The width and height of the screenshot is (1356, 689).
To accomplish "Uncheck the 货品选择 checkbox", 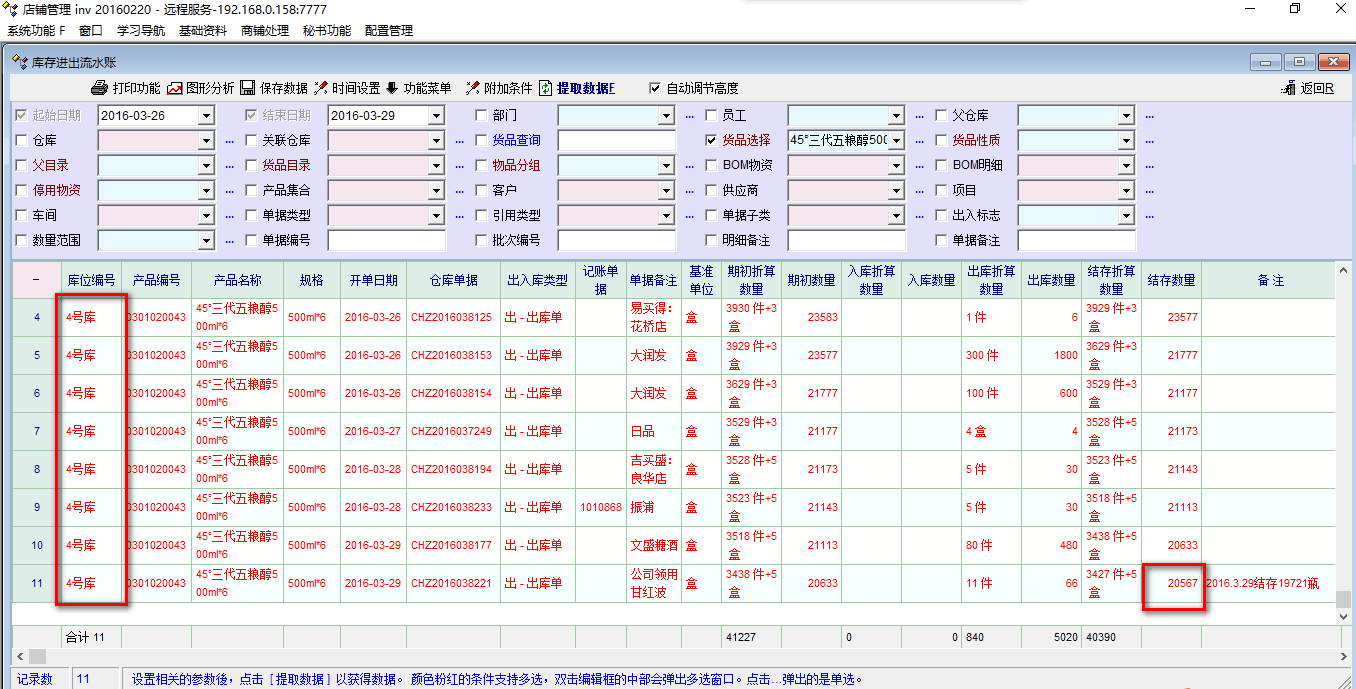I will (x=712, y=140).
